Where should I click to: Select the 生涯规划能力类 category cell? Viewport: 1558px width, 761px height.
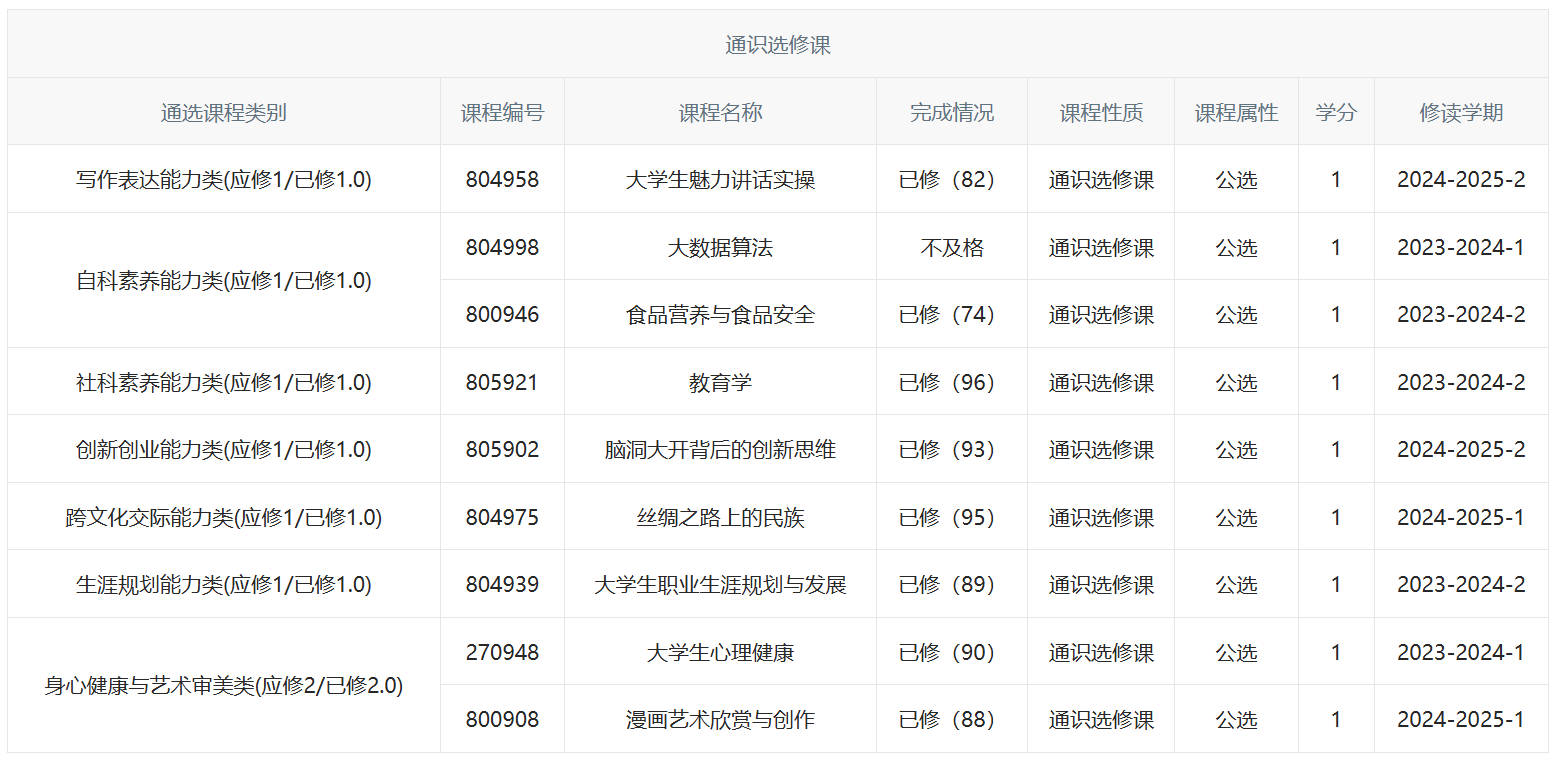[223, 585]
